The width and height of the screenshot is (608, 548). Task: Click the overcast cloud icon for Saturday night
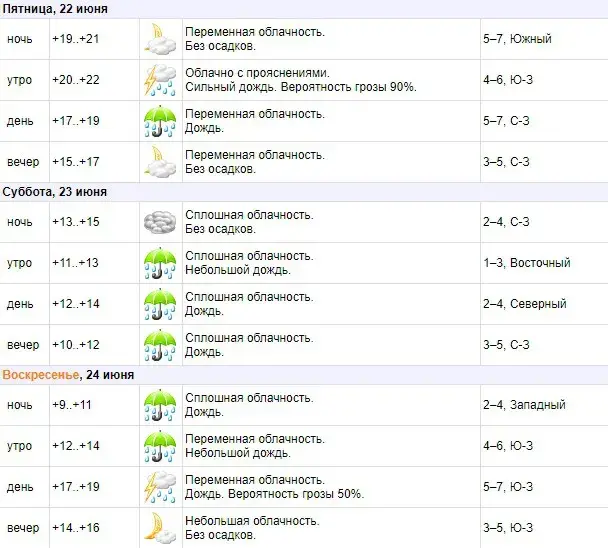click(x=160, y=222)
